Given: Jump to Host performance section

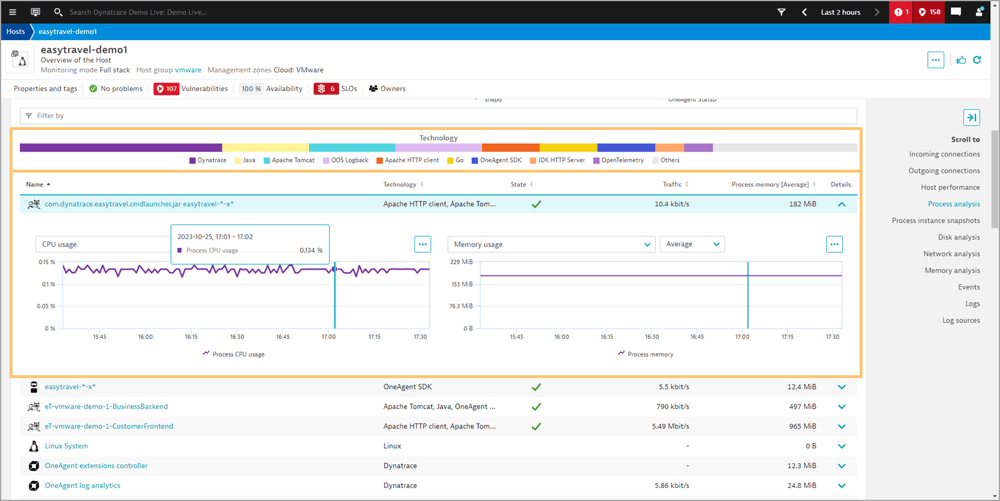Looking at the screenshot, I should tap(950, 187).
